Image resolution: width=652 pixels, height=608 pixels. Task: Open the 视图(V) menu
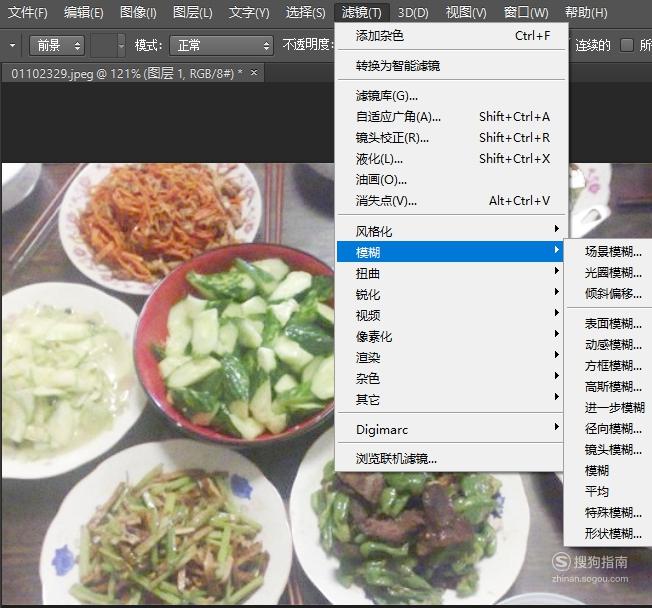click(466, 13)
